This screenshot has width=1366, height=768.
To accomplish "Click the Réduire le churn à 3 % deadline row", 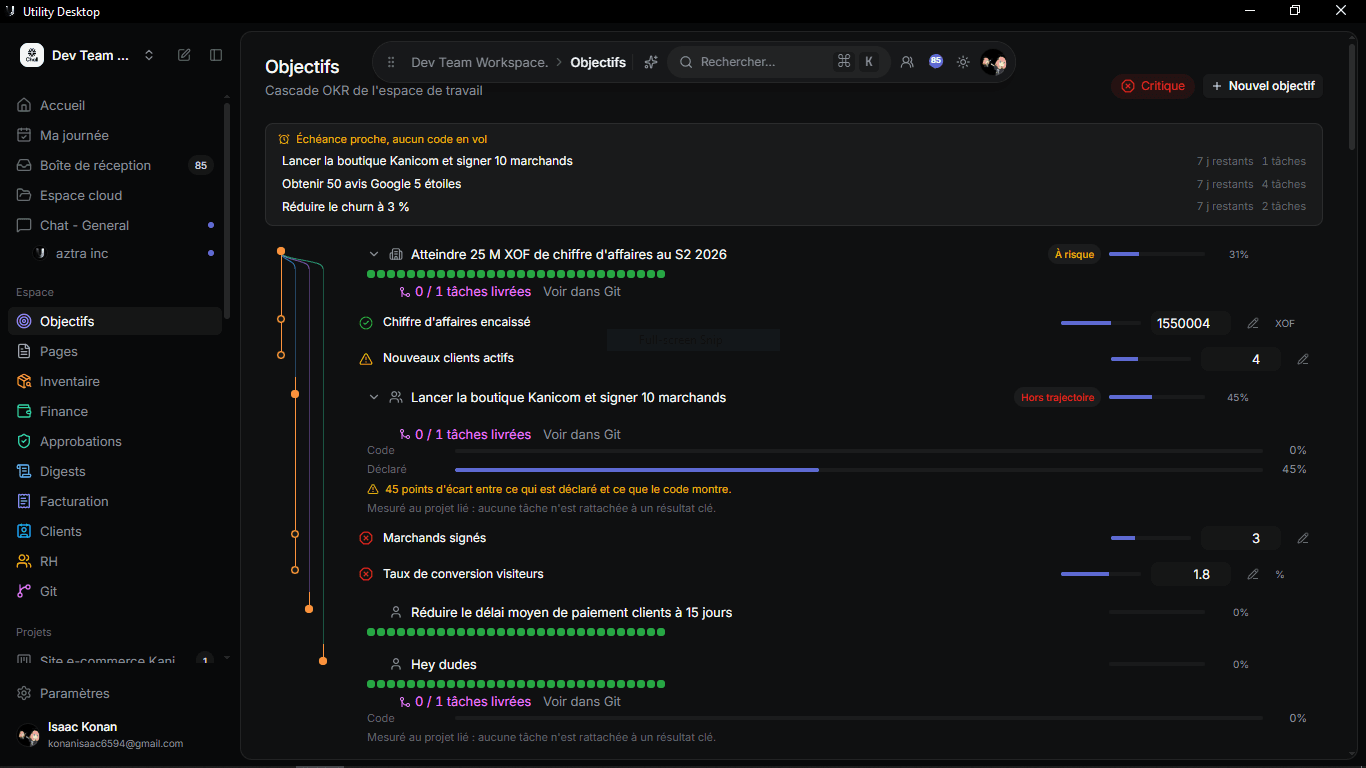I will [794, 207].
